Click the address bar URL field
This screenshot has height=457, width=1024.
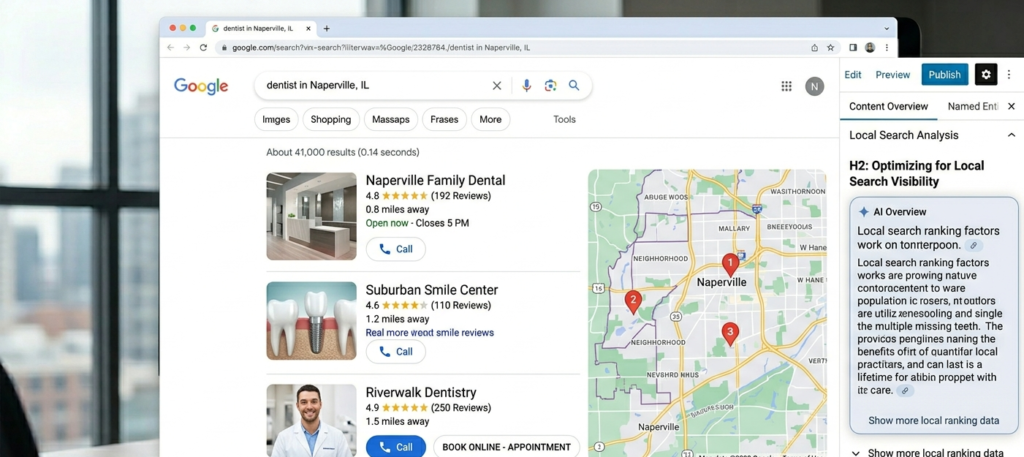tap(511, 48)
